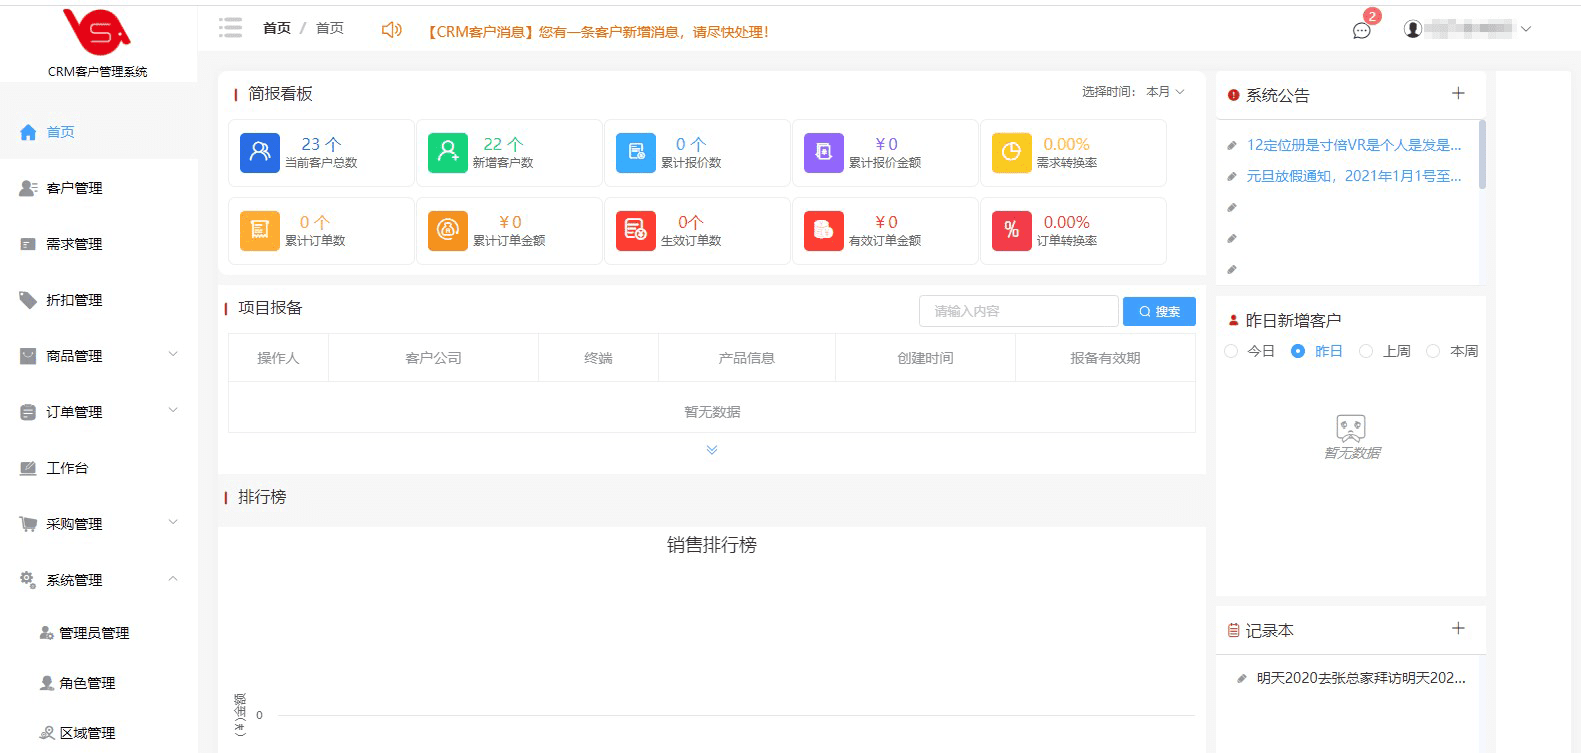Focus the 请输入内容 search input
Screen dimensions: 1581x753
[x=1018, y=311]
